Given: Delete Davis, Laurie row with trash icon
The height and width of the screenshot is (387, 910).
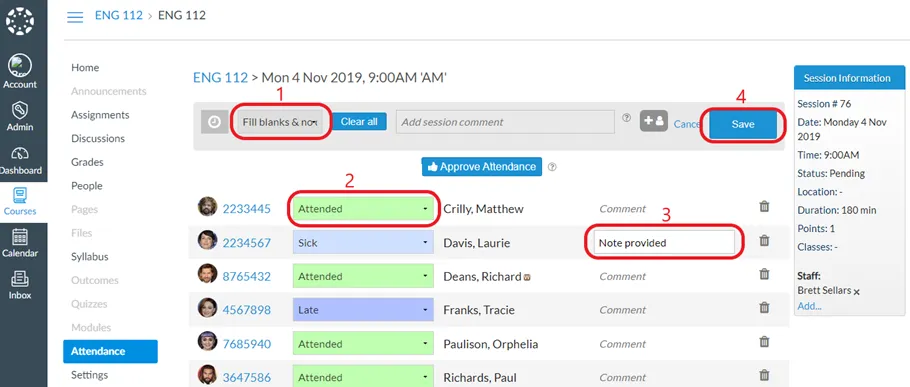Looking at the screenshot, I should coord(764,240).
